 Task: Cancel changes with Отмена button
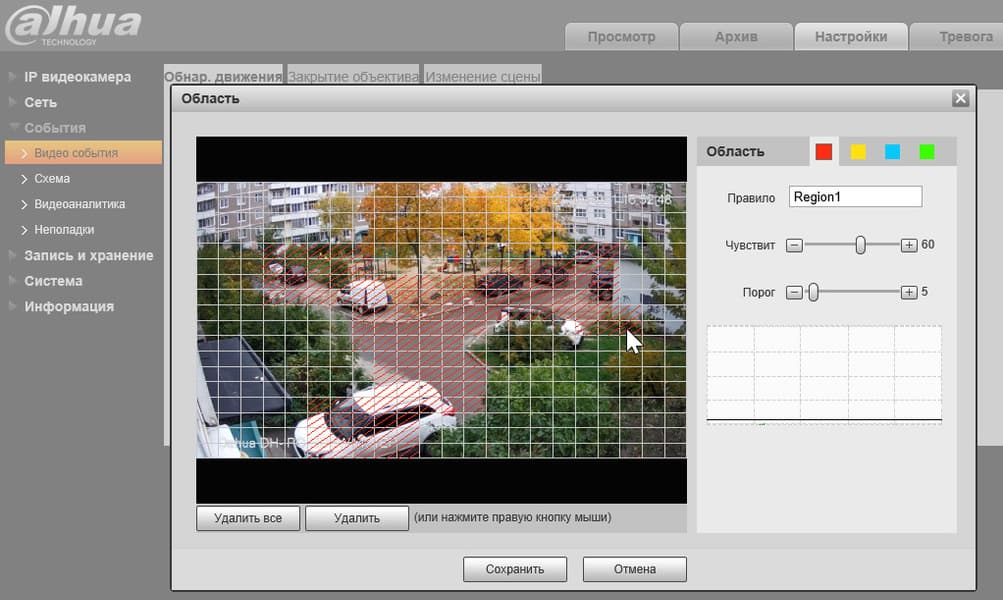coord(635,569)
